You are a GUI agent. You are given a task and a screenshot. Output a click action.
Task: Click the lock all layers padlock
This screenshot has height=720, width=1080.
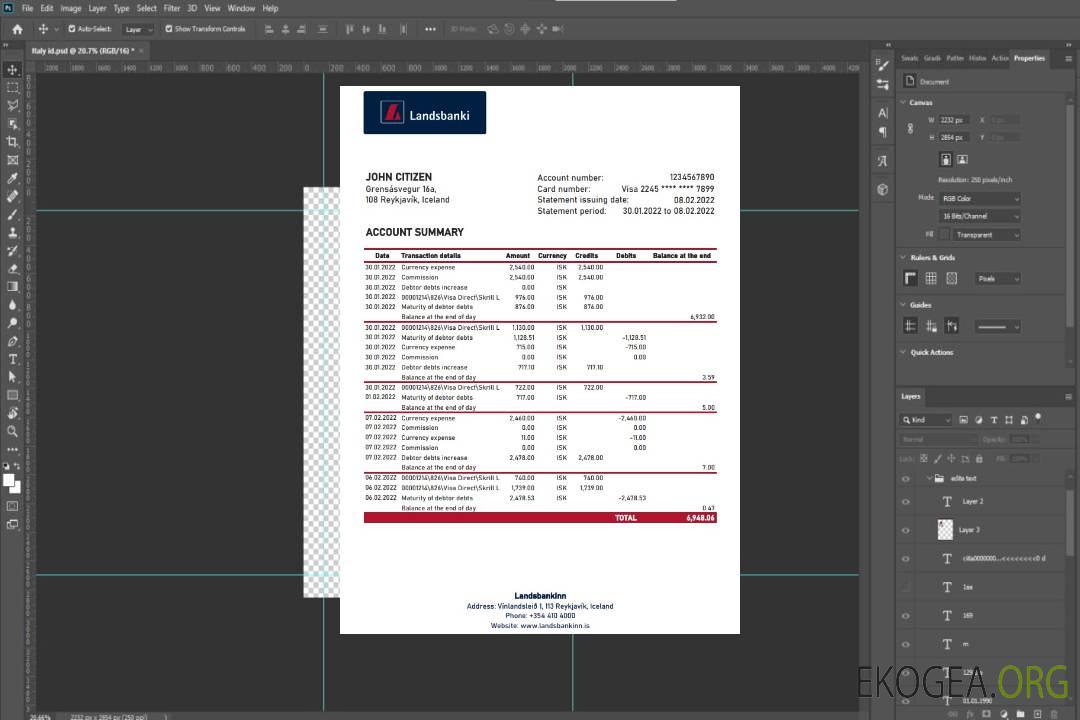click(x=979, y=458)
